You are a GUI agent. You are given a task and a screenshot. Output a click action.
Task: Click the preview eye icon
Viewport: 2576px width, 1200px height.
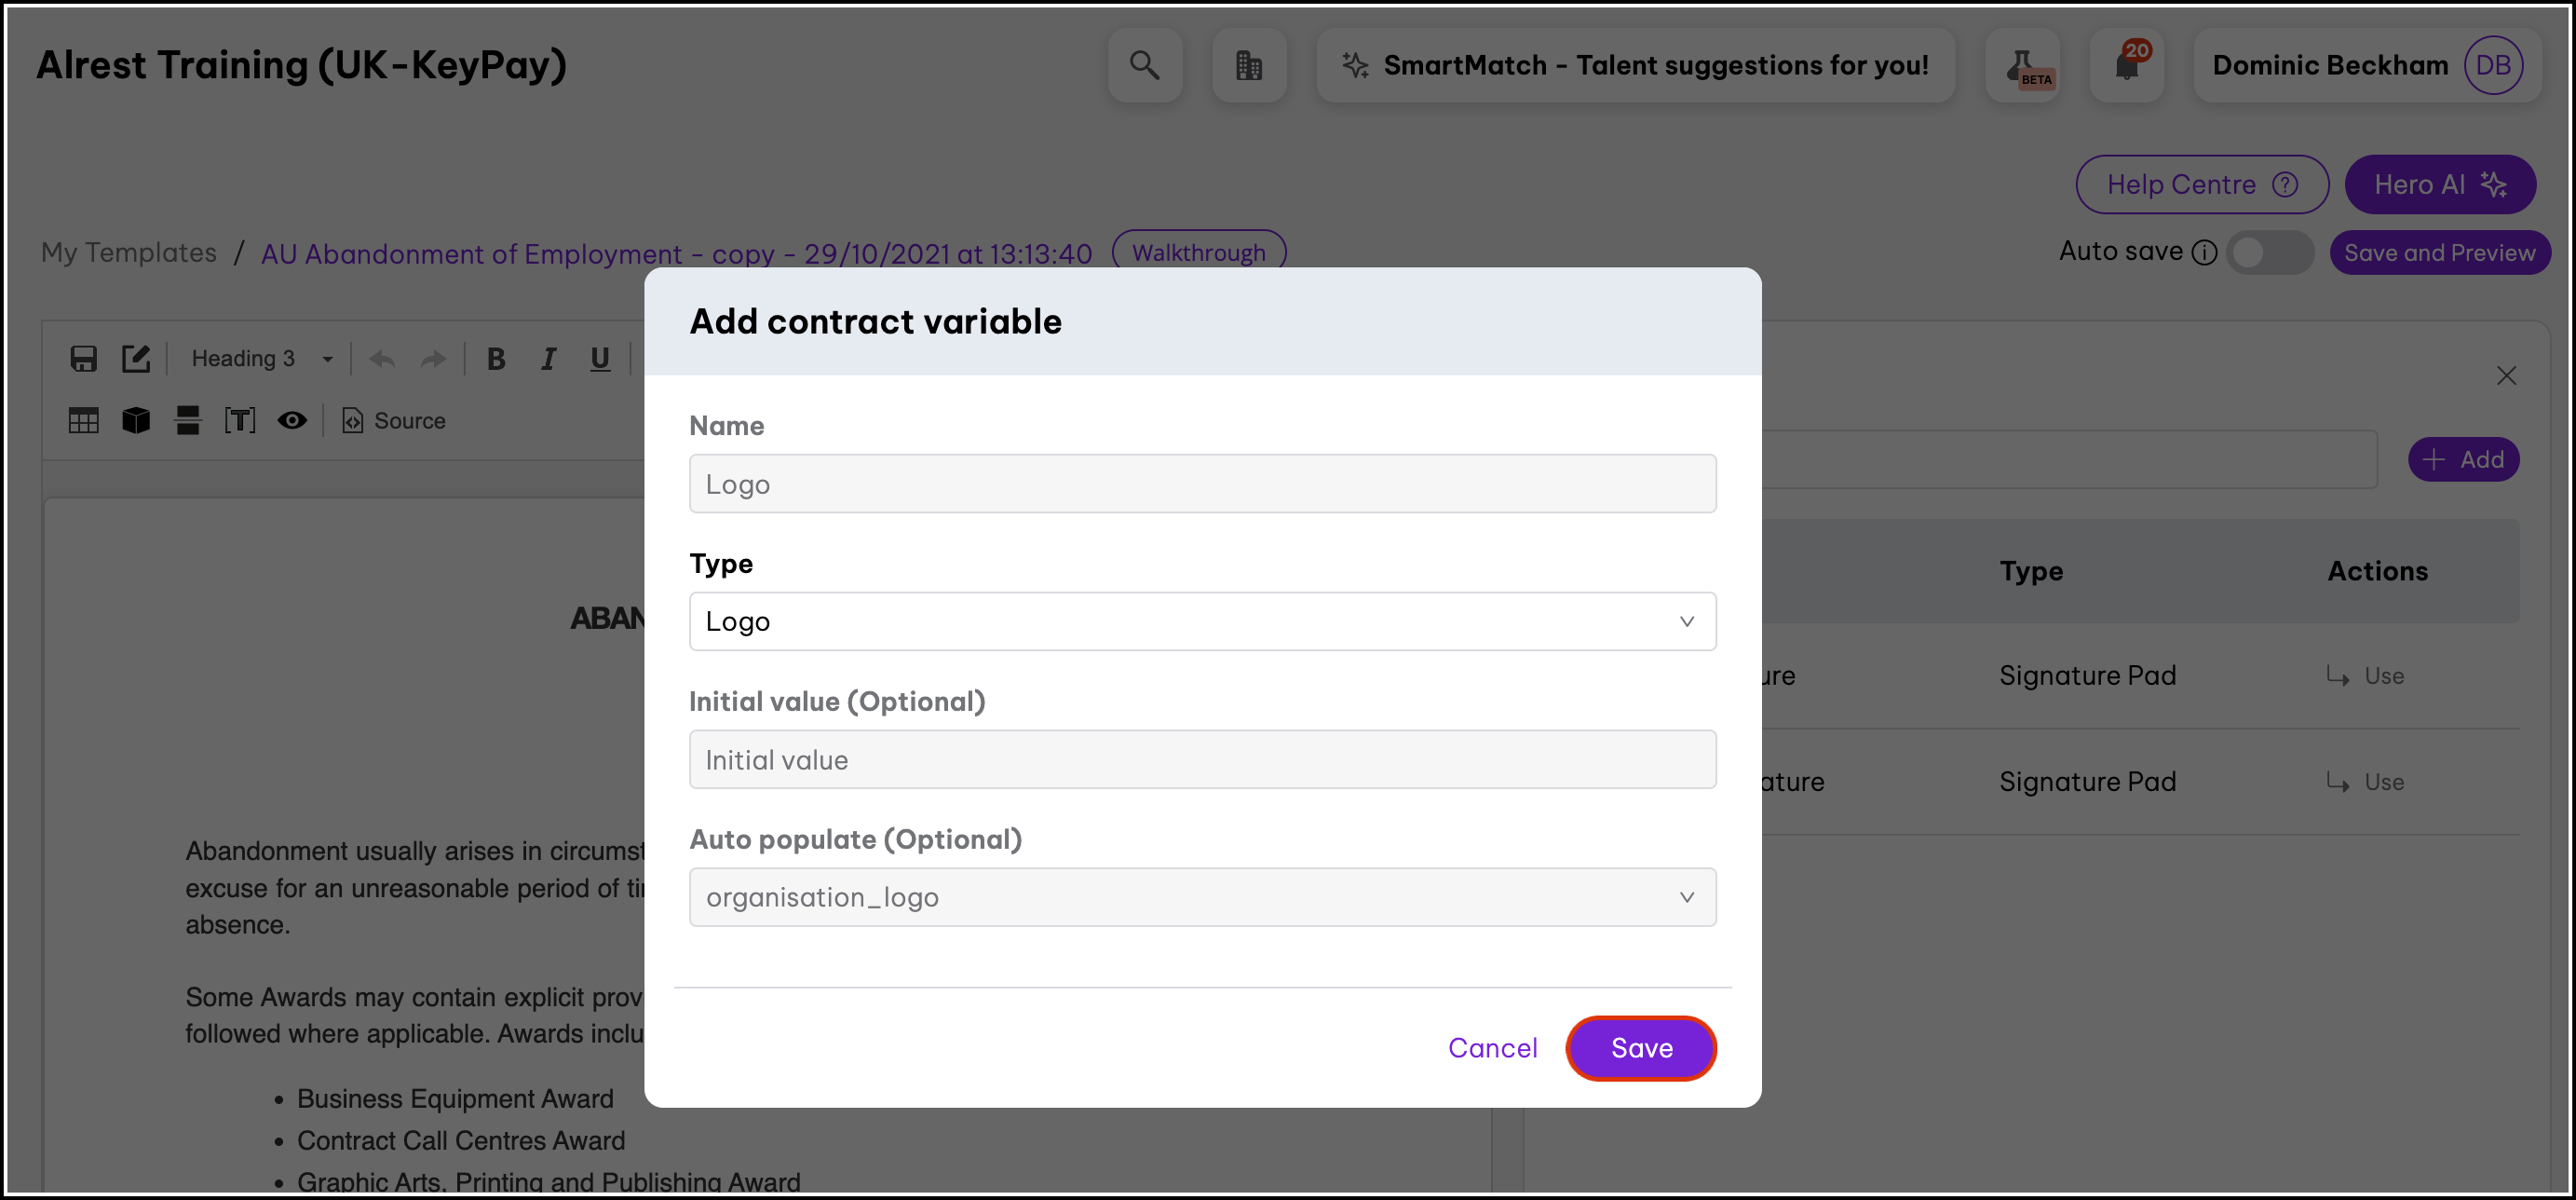[292, 421]
